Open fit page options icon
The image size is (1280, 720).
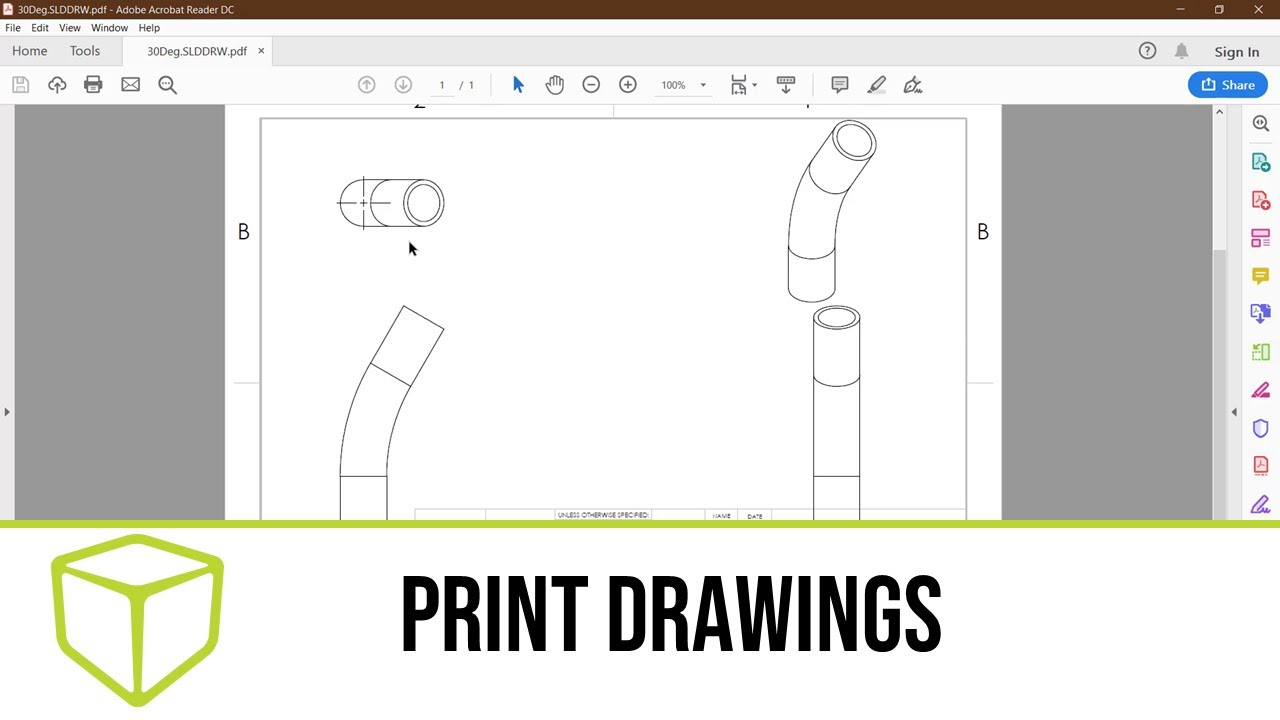[x=738, y=85]
